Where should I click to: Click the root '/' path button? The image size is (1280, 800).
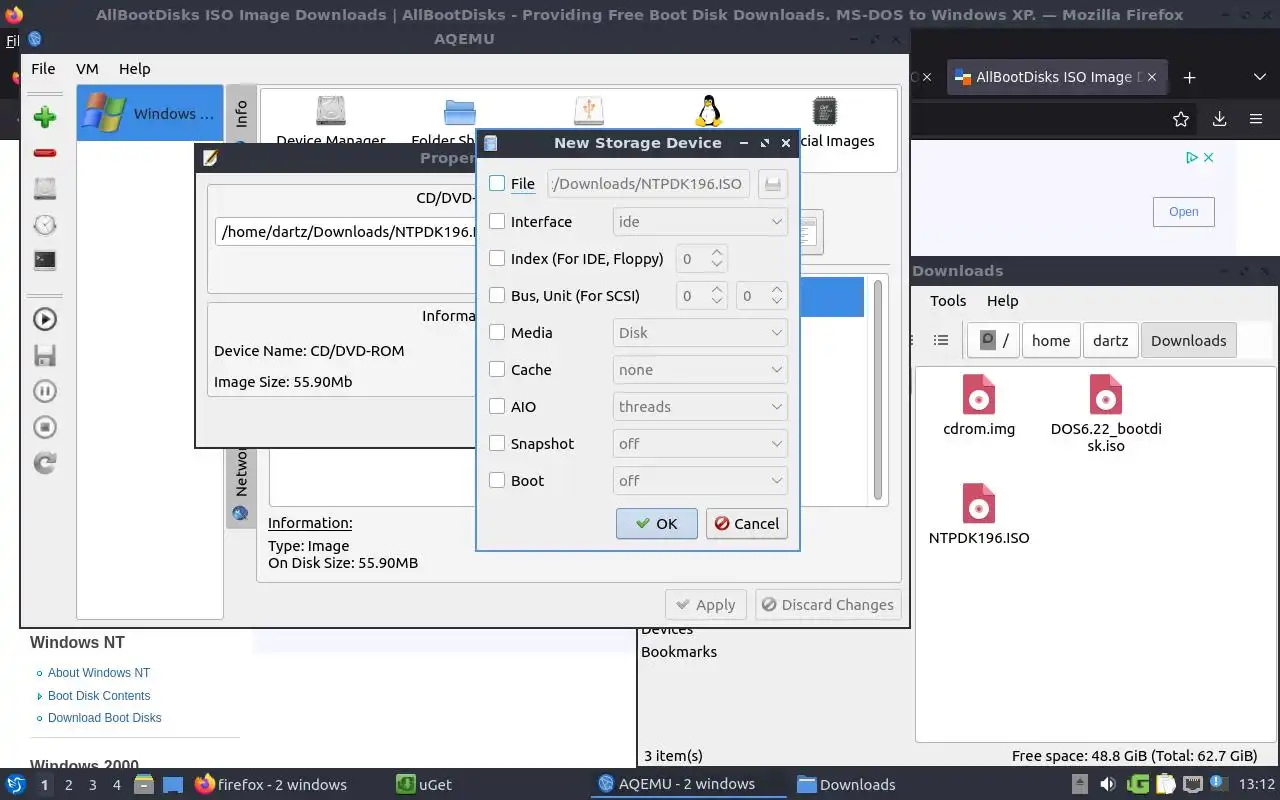click(x=993, y=341)
